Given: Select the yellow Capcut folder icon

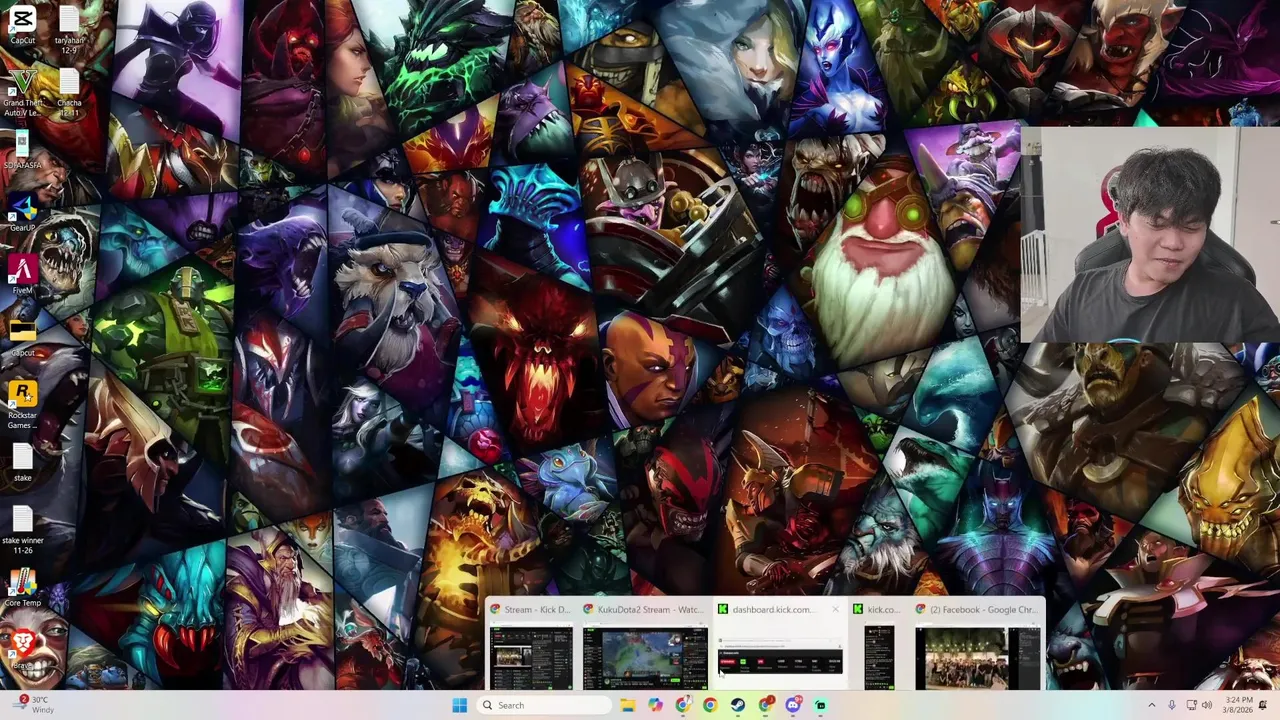Looking at the screenshot, I should coord(22,338).
